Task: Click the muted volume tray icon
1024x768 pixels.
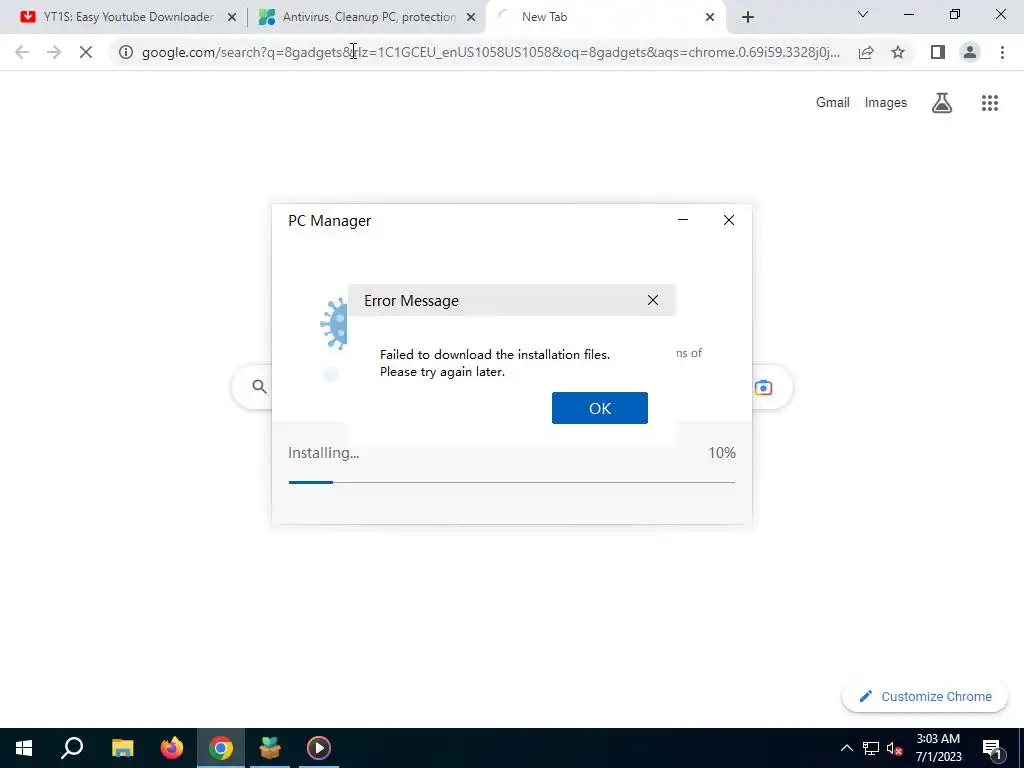Action: 894,748
